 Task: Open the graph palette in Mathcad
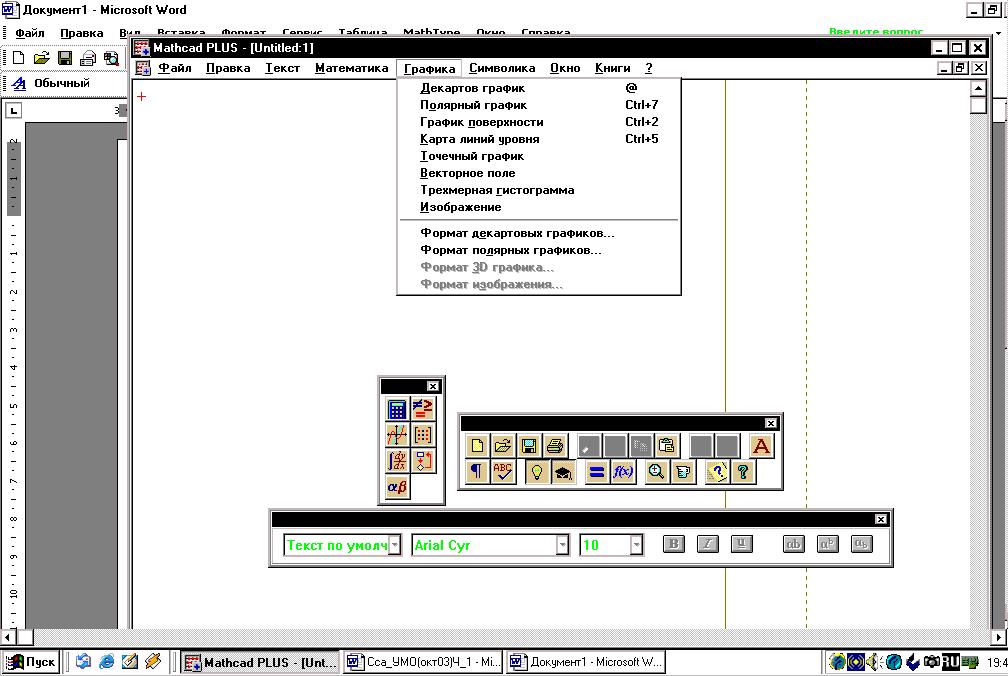point(397,435)
